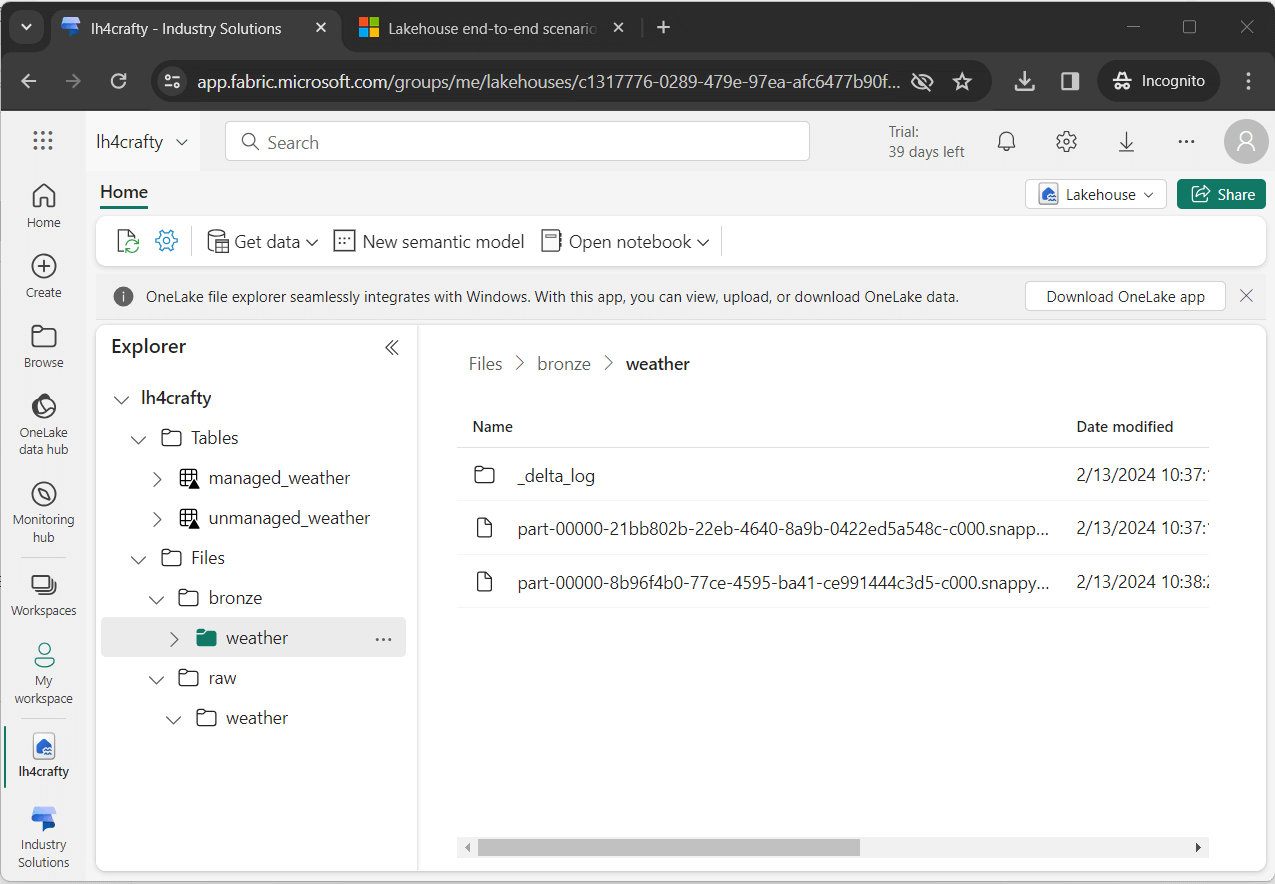Open the Get data dropdown

[263, 241]
